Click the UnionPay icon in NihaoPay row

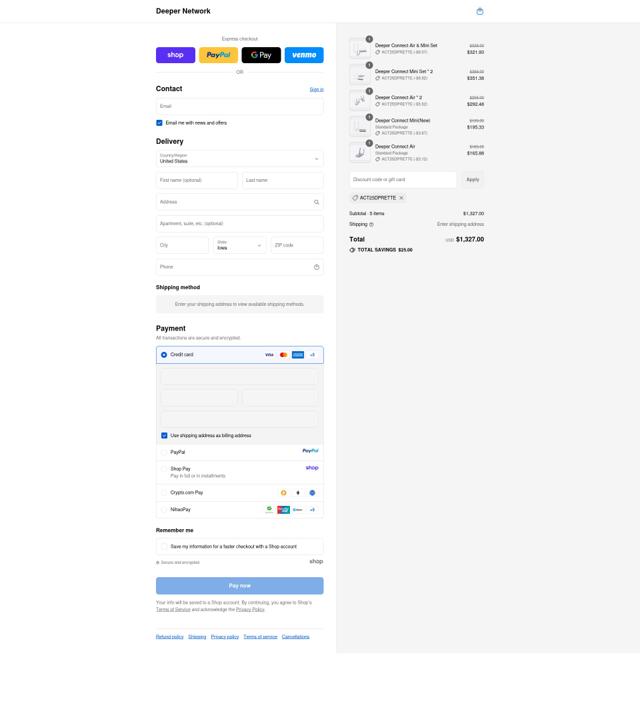click(283, 510)
